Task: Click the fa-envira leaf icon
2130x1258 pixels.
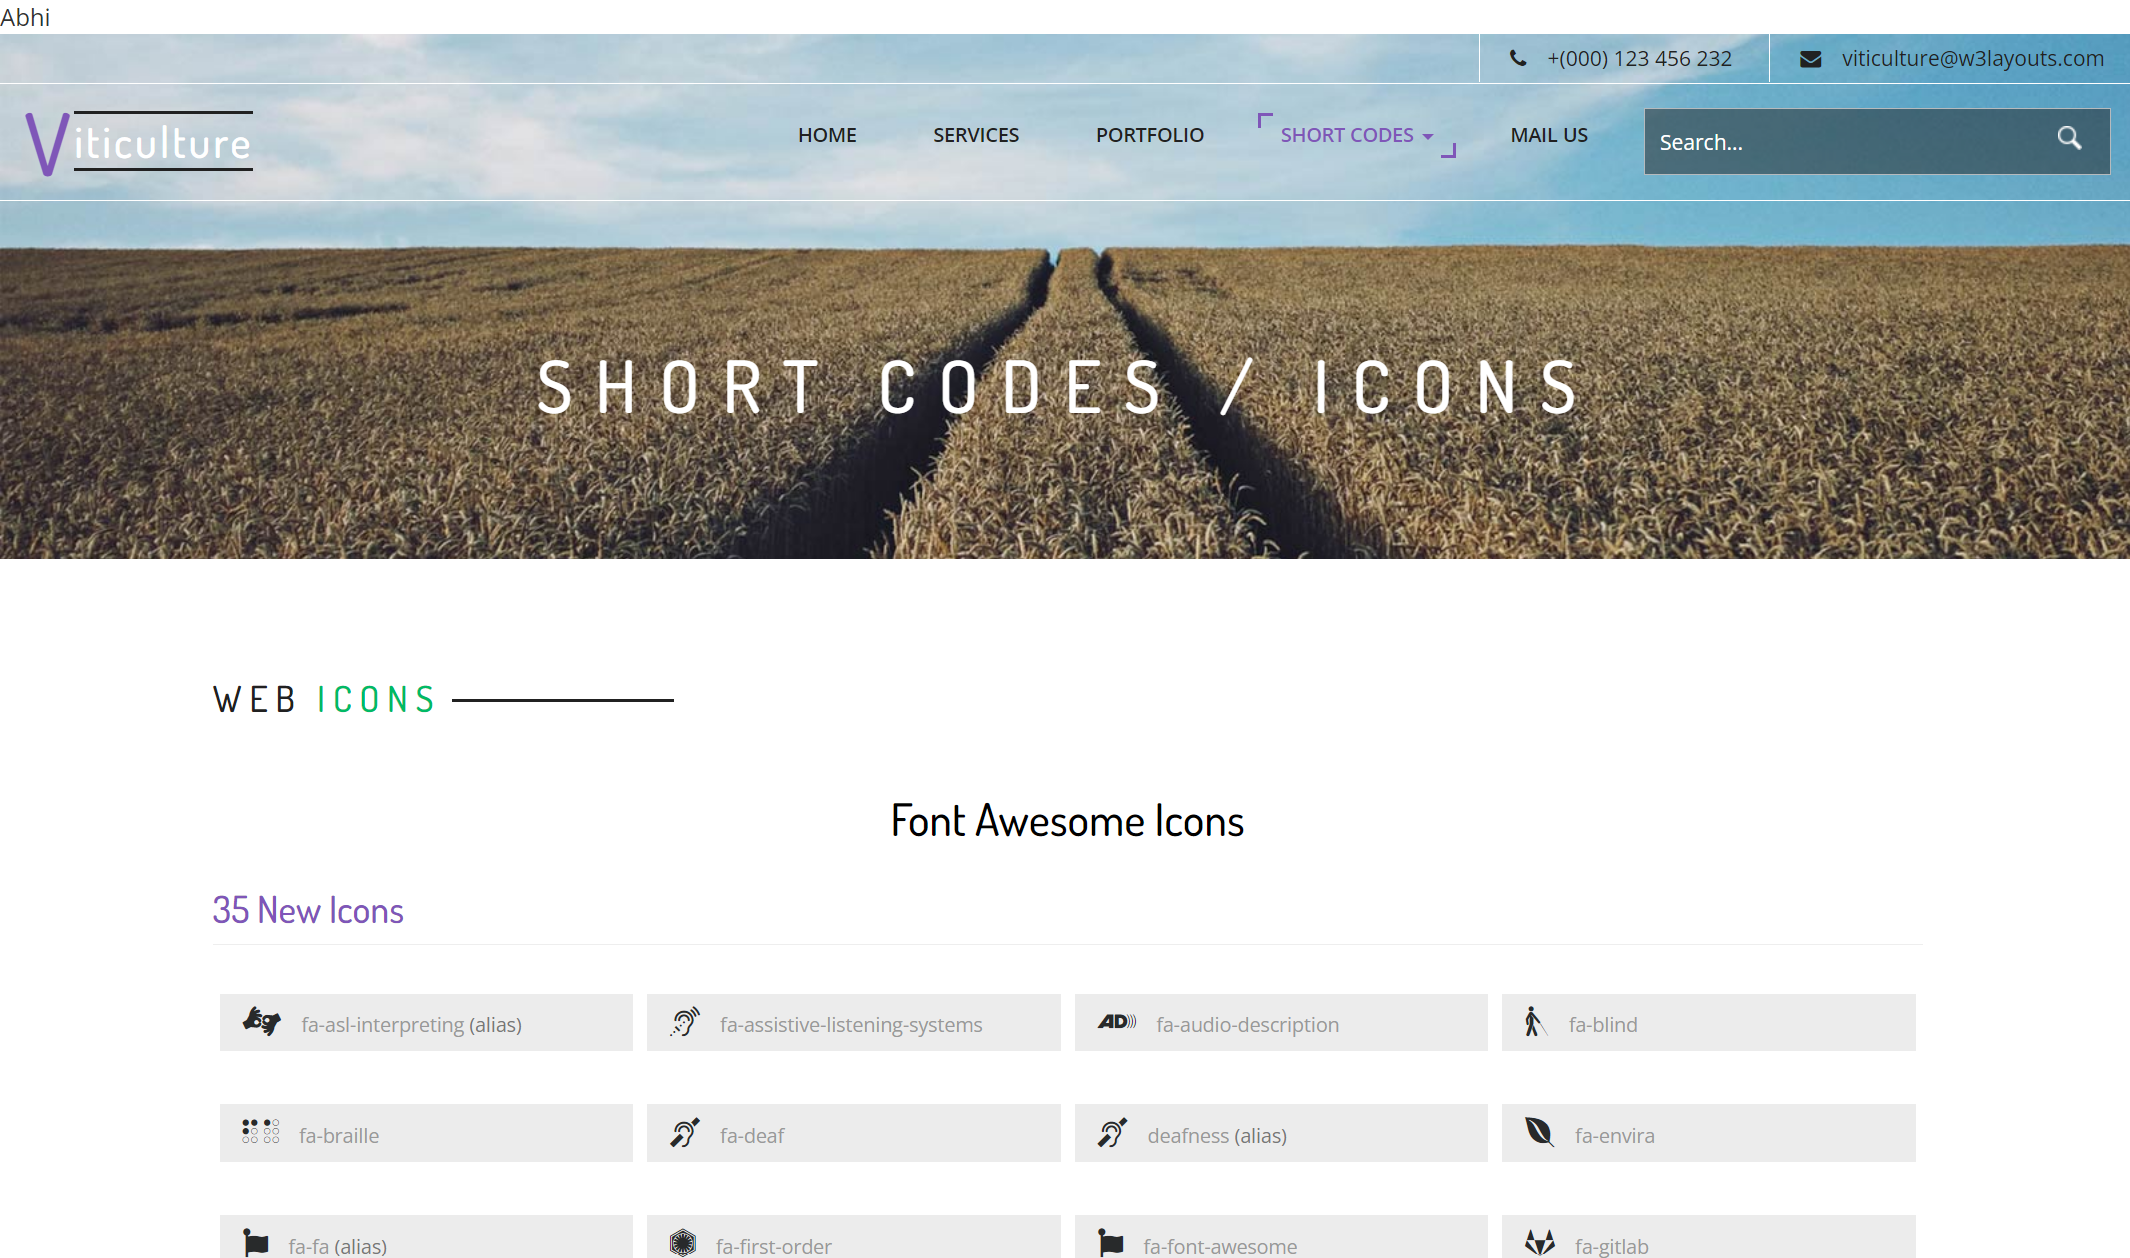Action: pos(1539,1132)
